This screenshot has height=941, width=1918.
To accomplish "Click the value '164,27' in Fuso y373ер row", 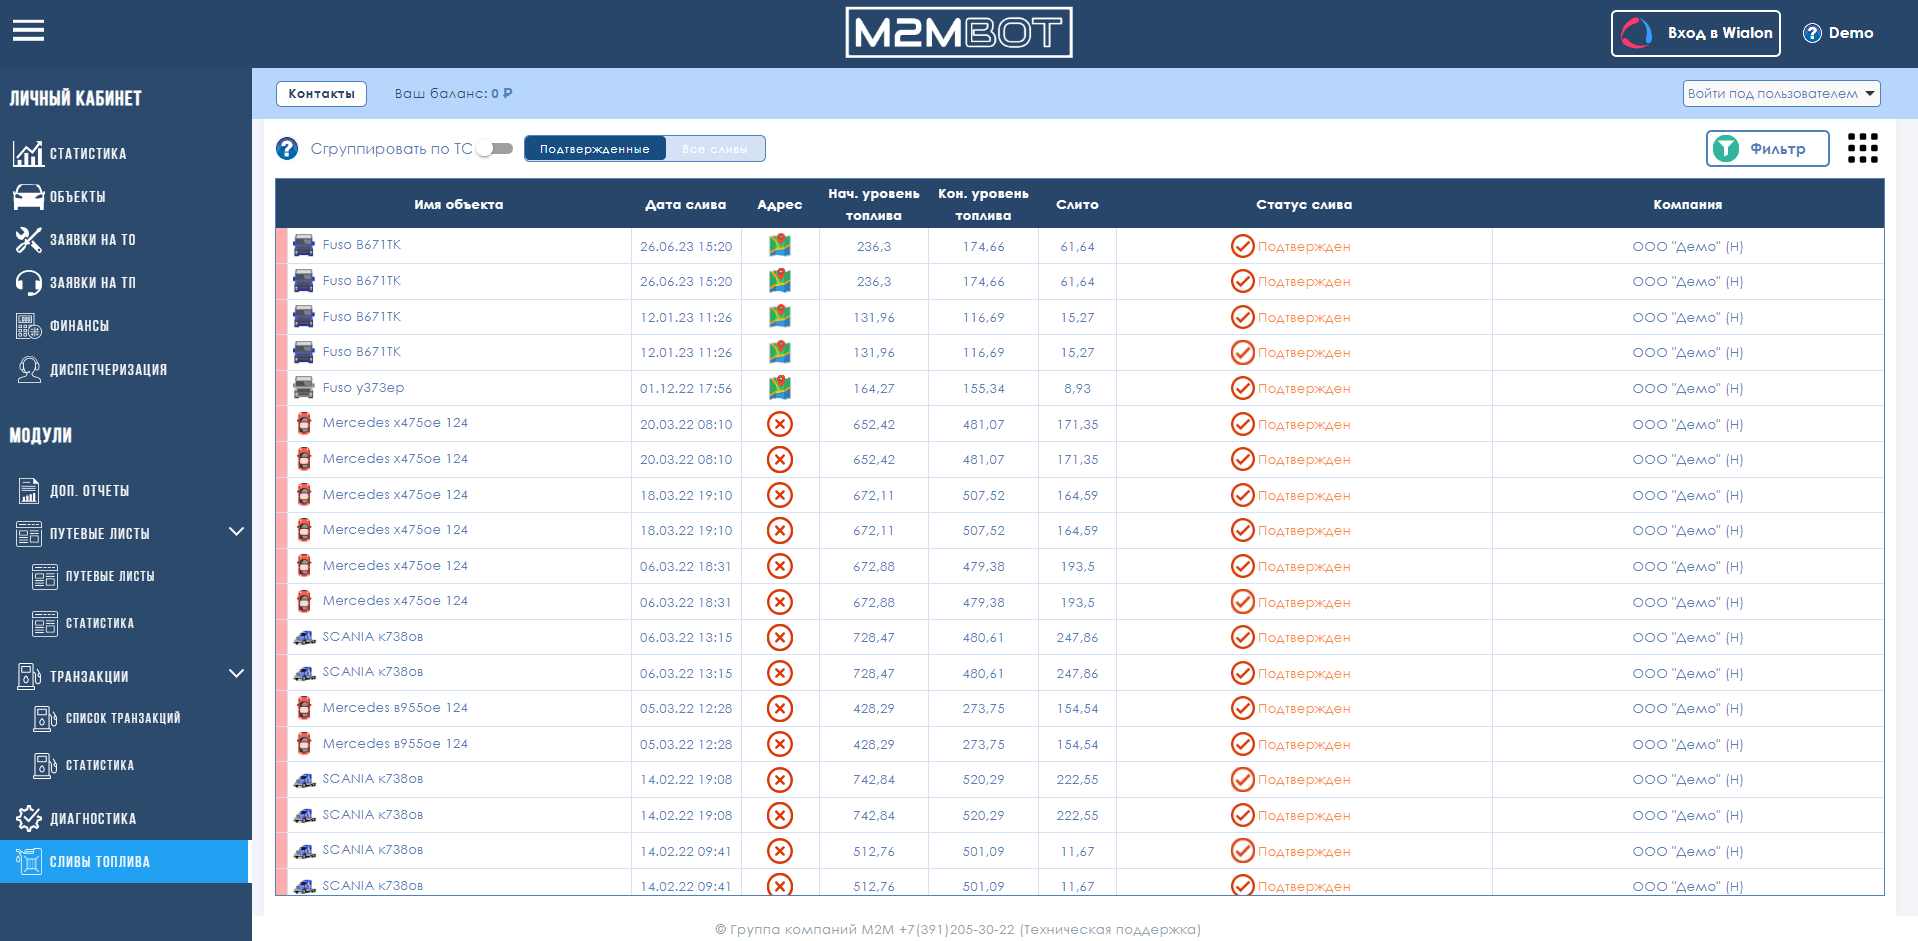I will click(x=874, y=388).
